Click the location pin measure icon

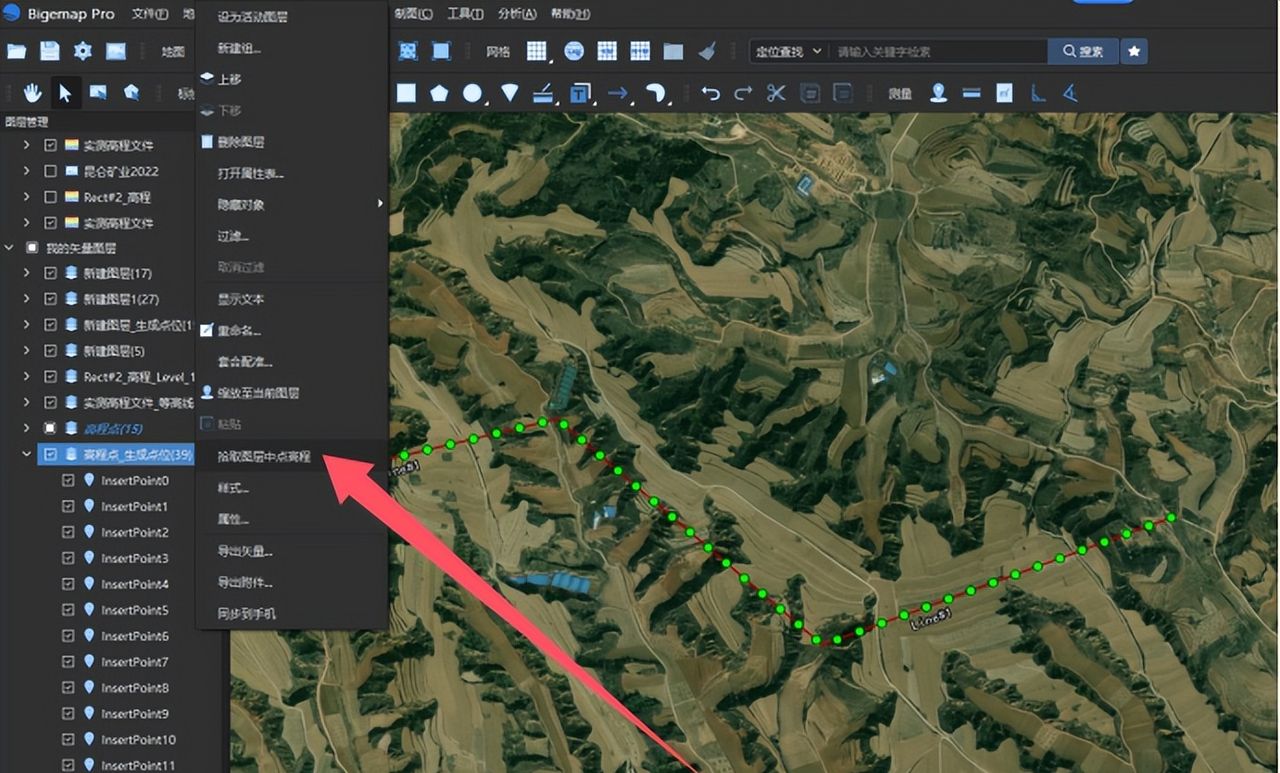pyautogui.click(x=938, y=93)
